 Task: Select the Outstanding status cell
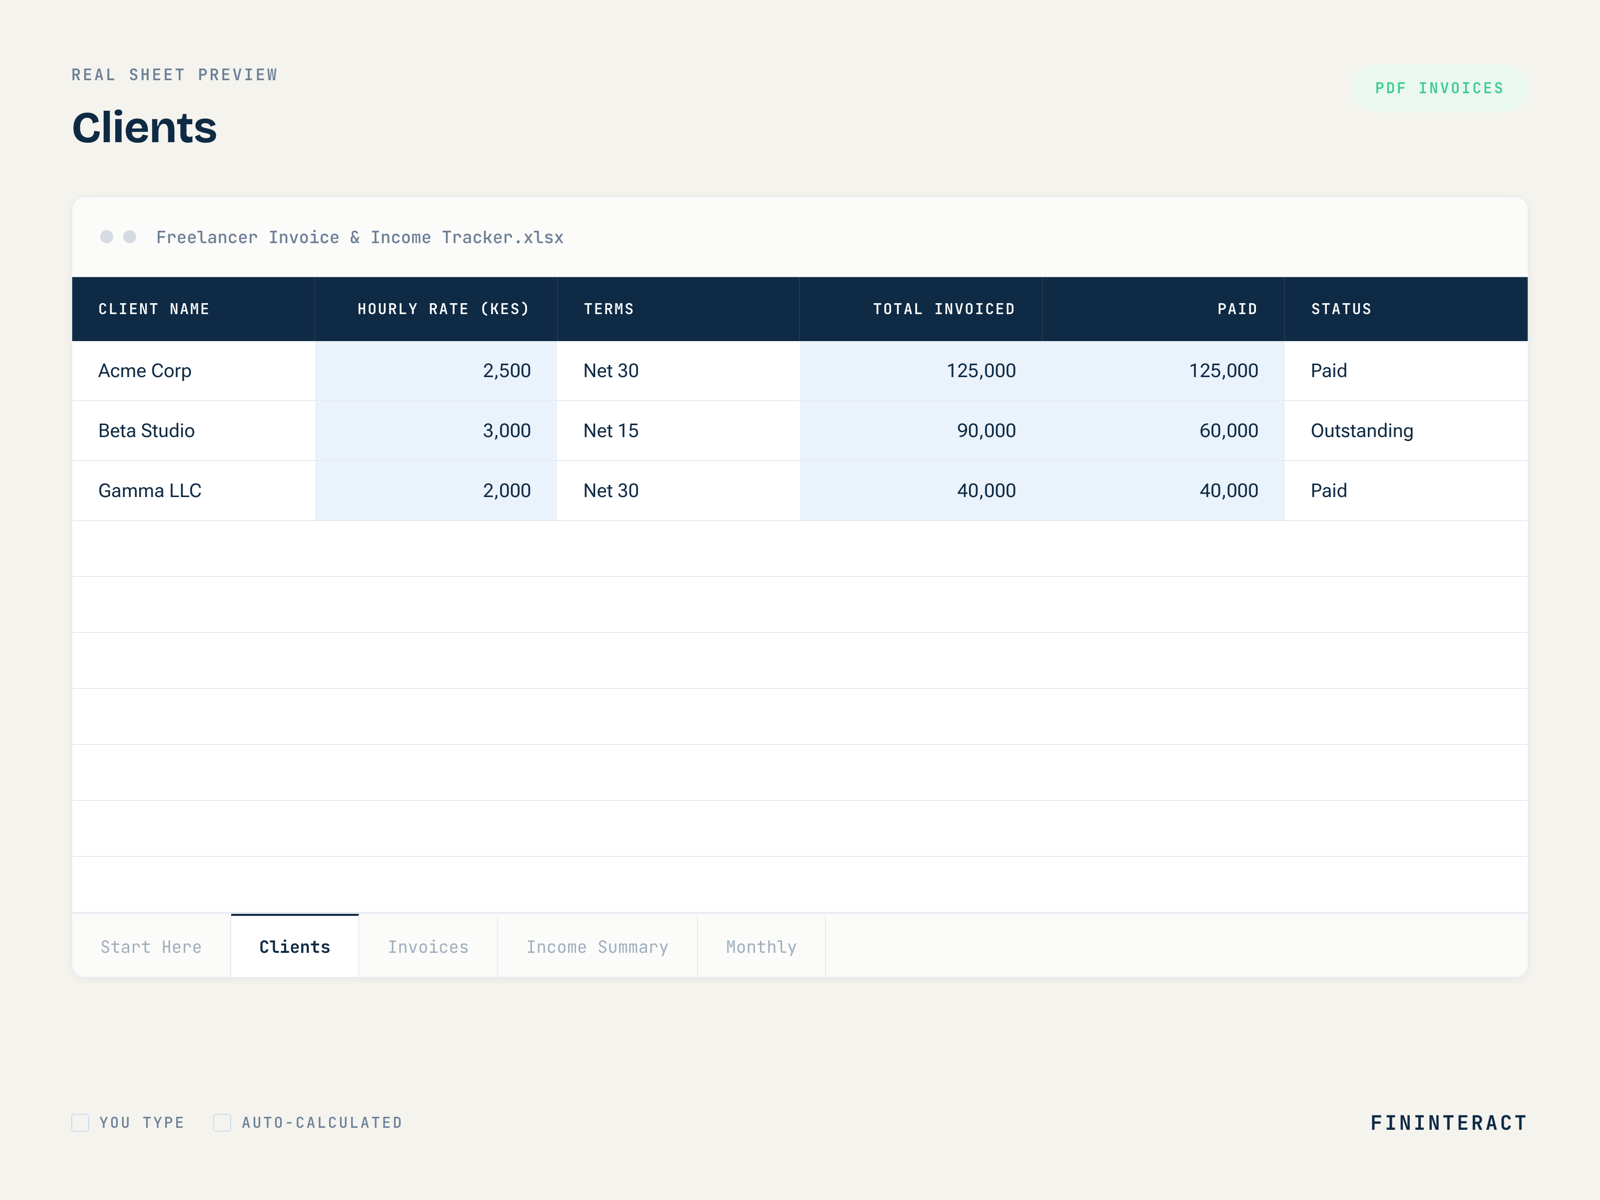(1406, 431)
